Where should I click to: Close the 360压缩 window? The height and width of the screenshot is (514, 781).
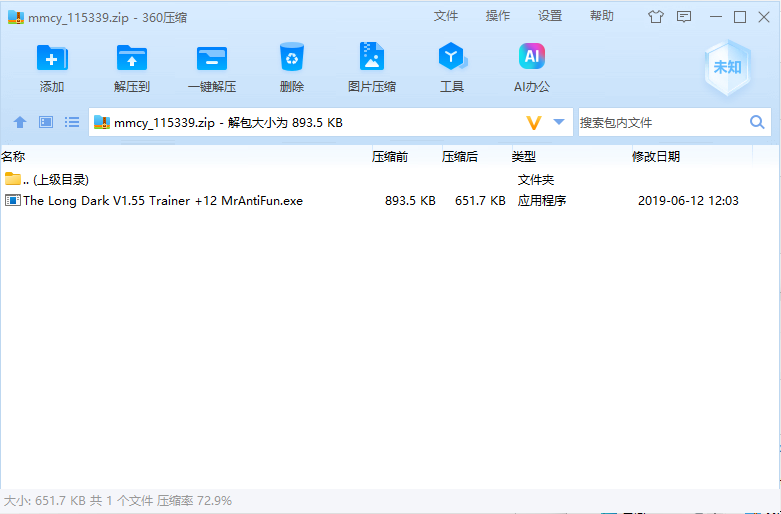point(764,17)
